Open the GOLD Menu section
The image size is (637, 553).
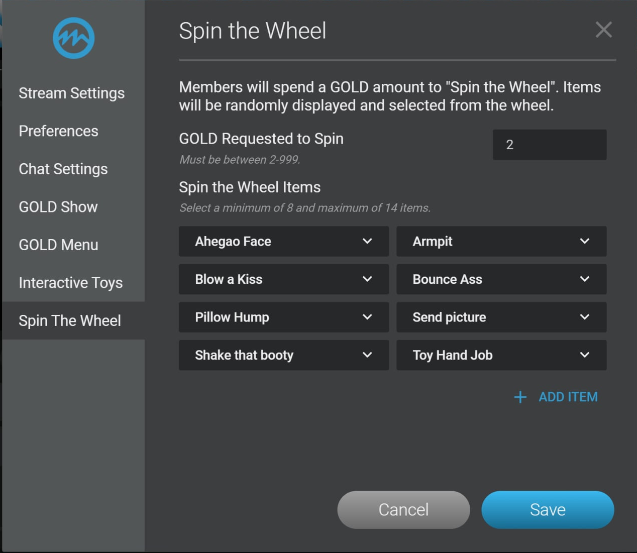click(x=59, y=245)
